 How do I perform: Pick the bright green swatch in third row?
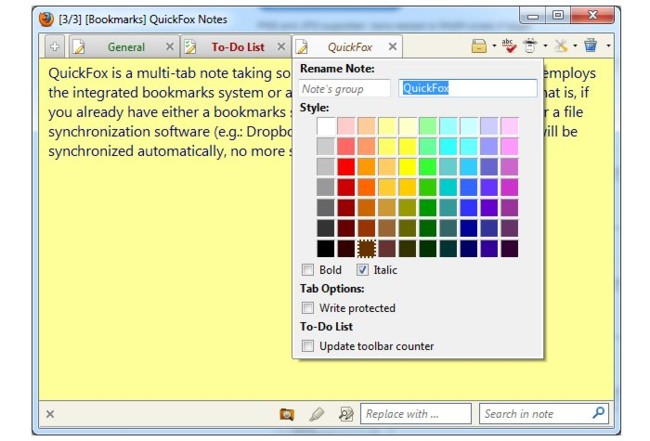pos(427,167)
